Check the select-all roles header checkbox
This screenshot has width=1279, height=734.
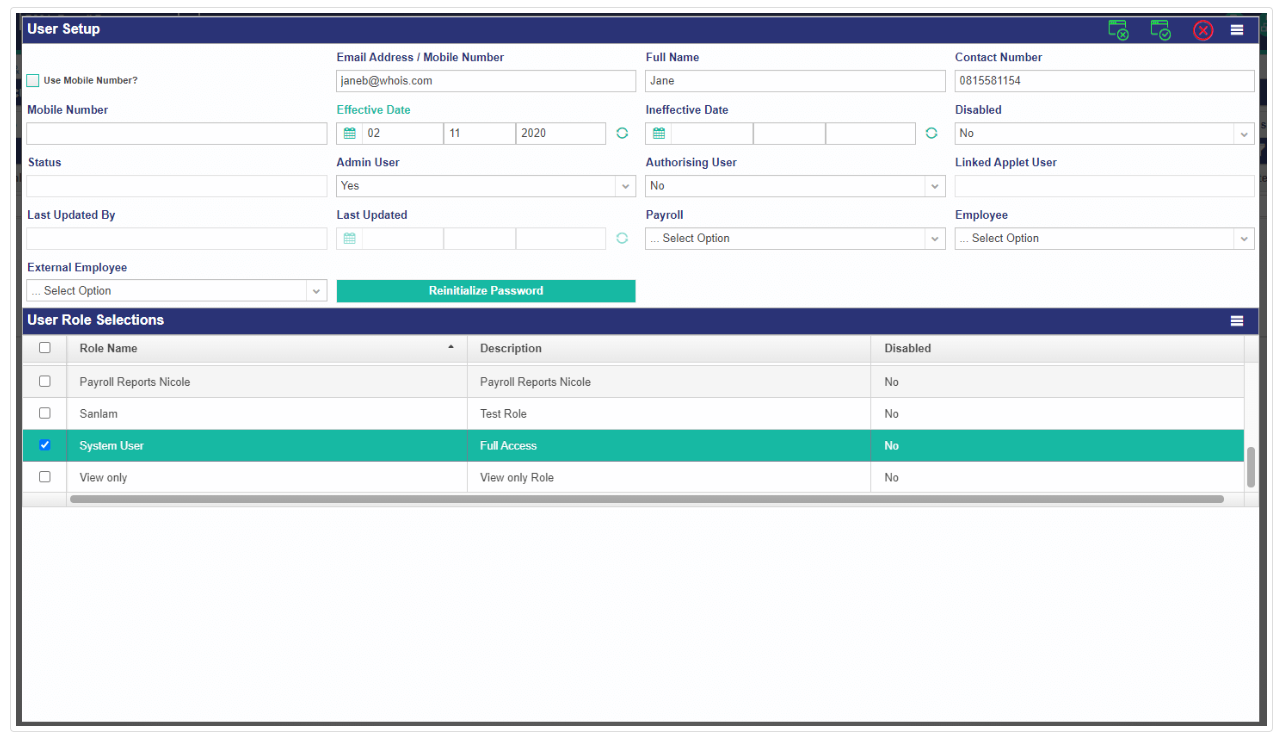[x=44, y=348]
